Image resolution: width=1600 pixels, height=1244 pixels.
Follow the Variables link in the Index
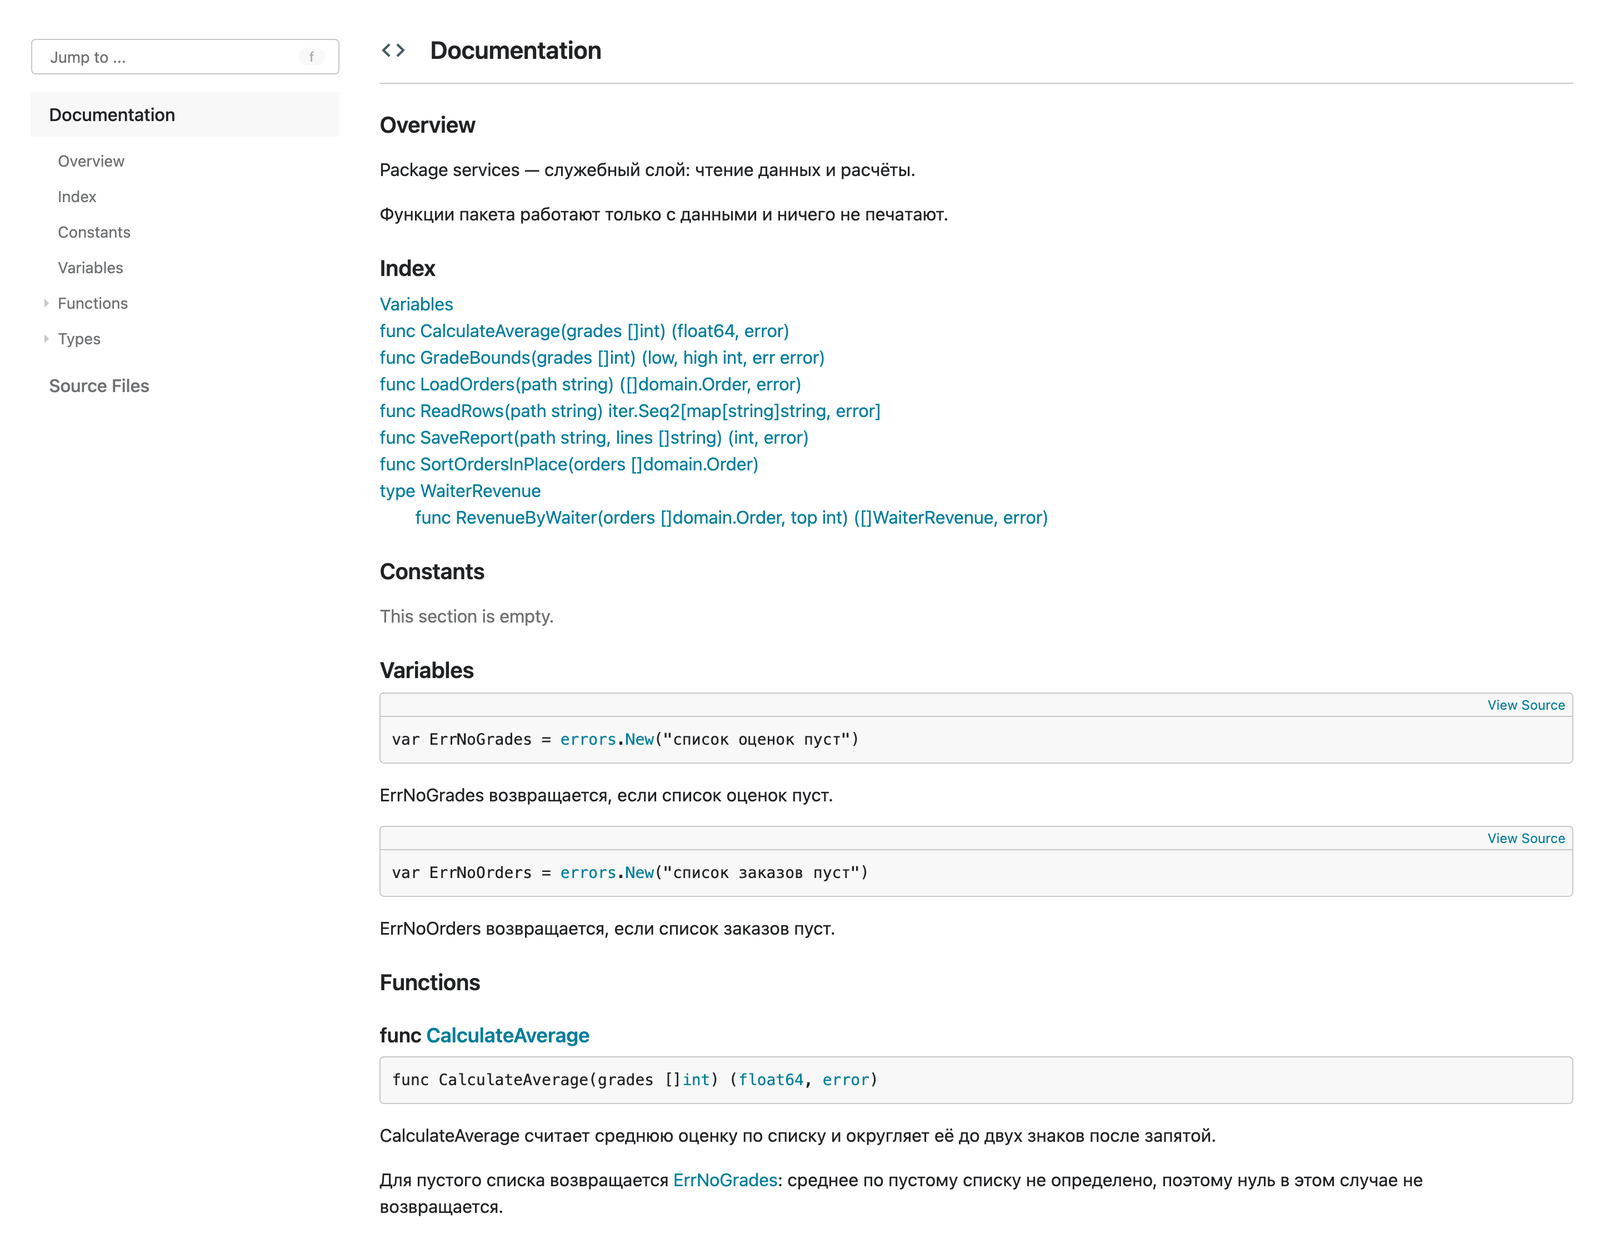point(416,304)
